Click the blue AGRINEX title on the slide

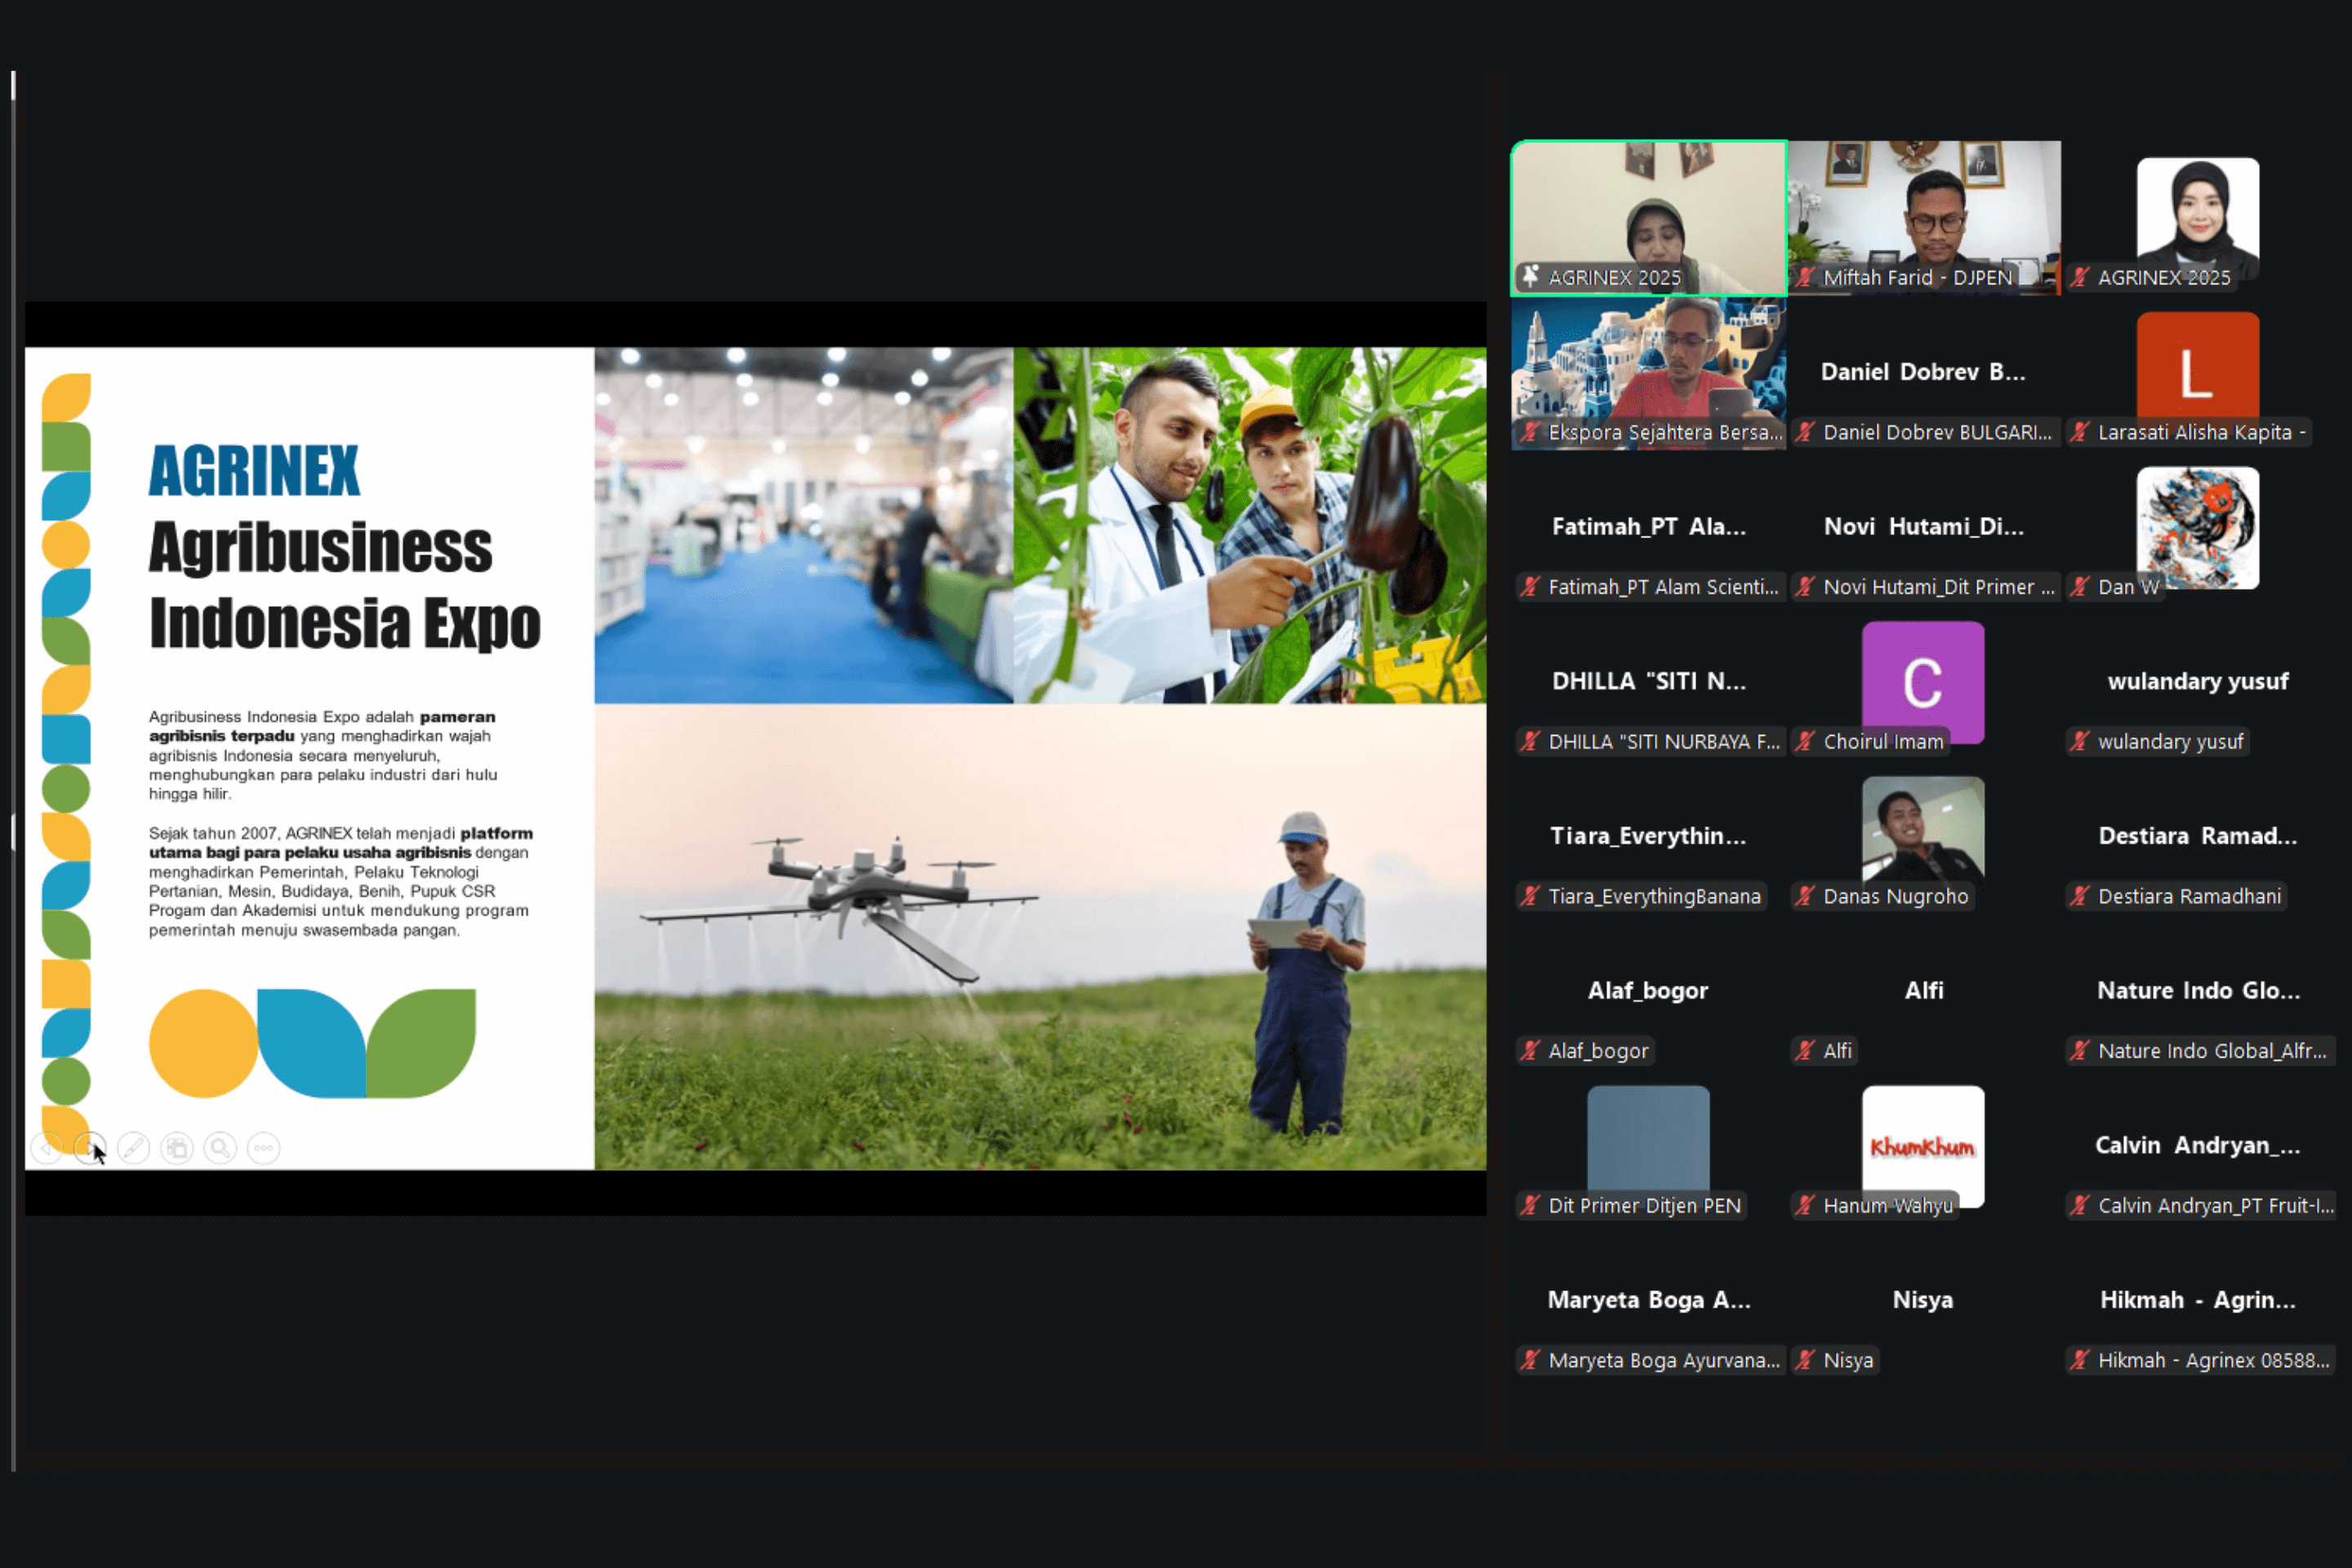coord(254,471)
